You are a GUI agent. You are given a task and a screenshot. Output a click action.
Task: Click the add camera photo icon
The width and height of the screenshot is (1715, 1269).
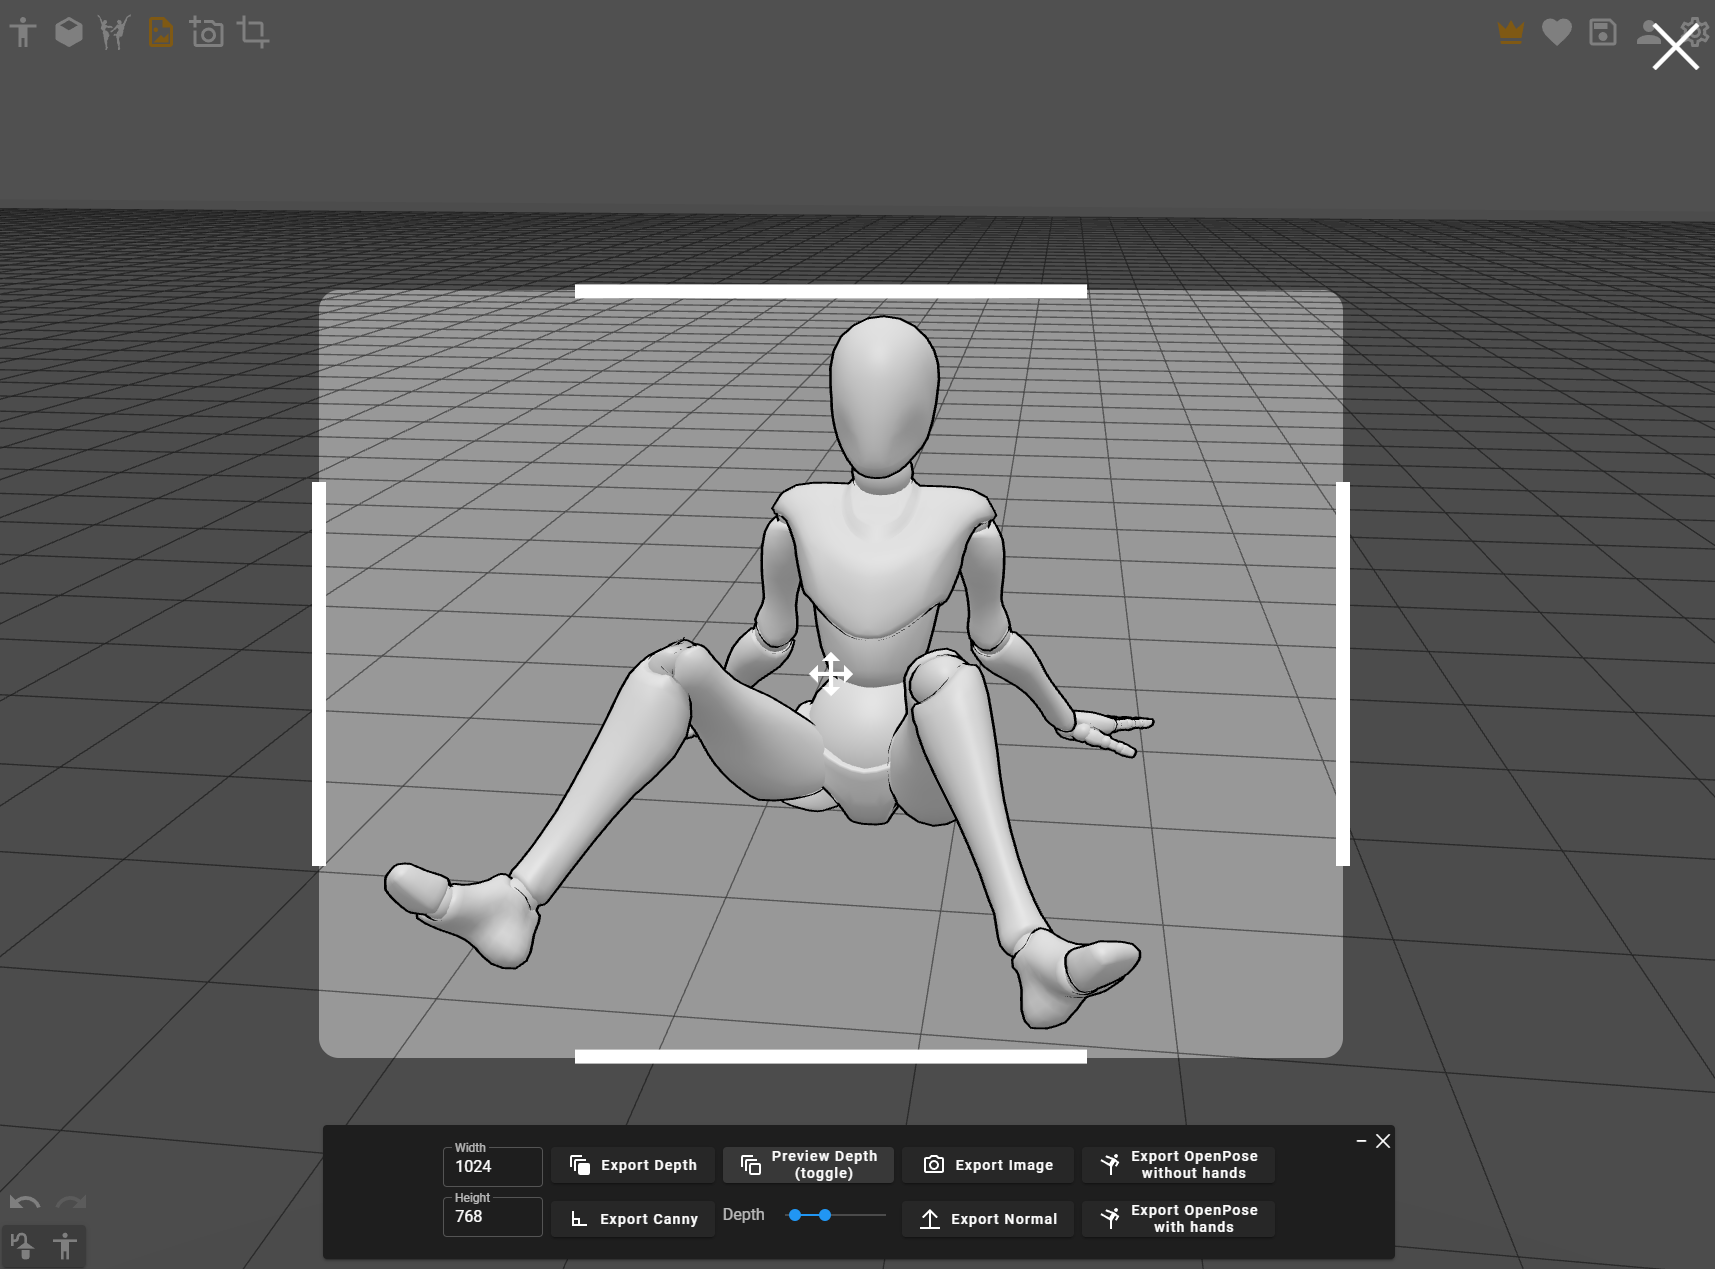click(x=207, y=33)
